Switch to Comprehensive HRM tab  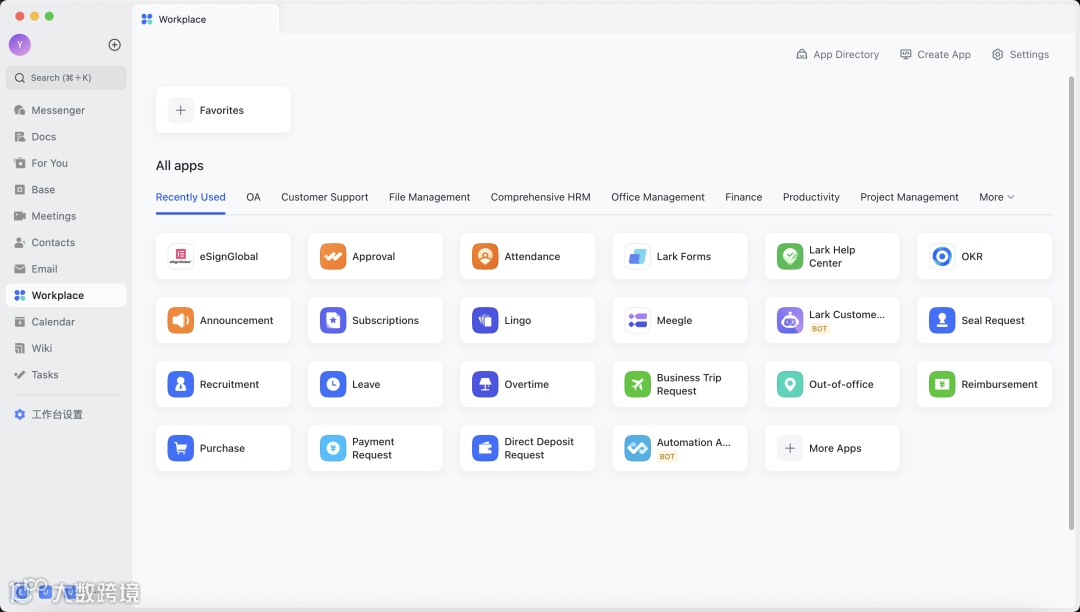coord(541,197)
